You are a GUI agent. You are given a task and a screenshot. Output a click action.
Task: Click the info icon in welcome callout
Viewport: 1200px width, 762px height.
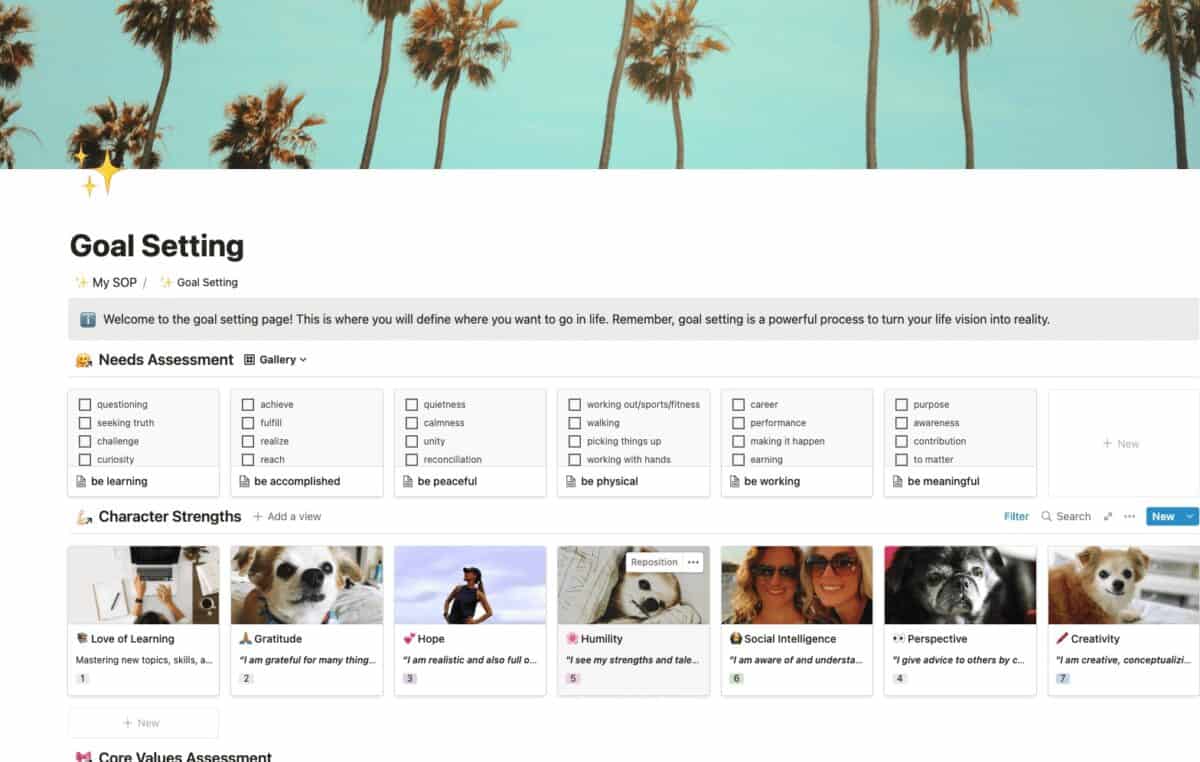[x=88, y=320]
